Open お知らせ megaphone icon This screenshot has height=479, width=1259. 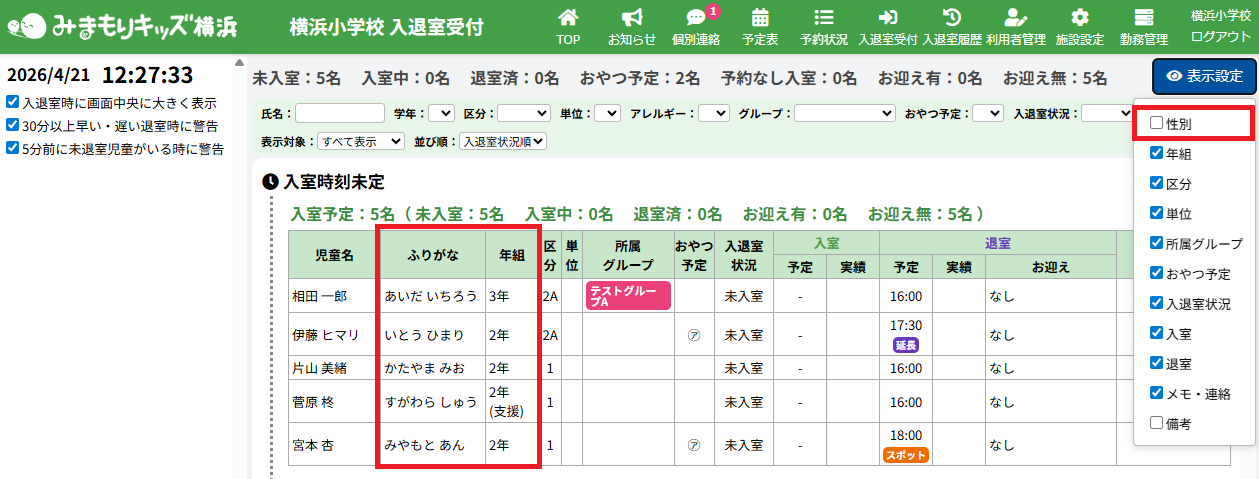click(631, 18)
